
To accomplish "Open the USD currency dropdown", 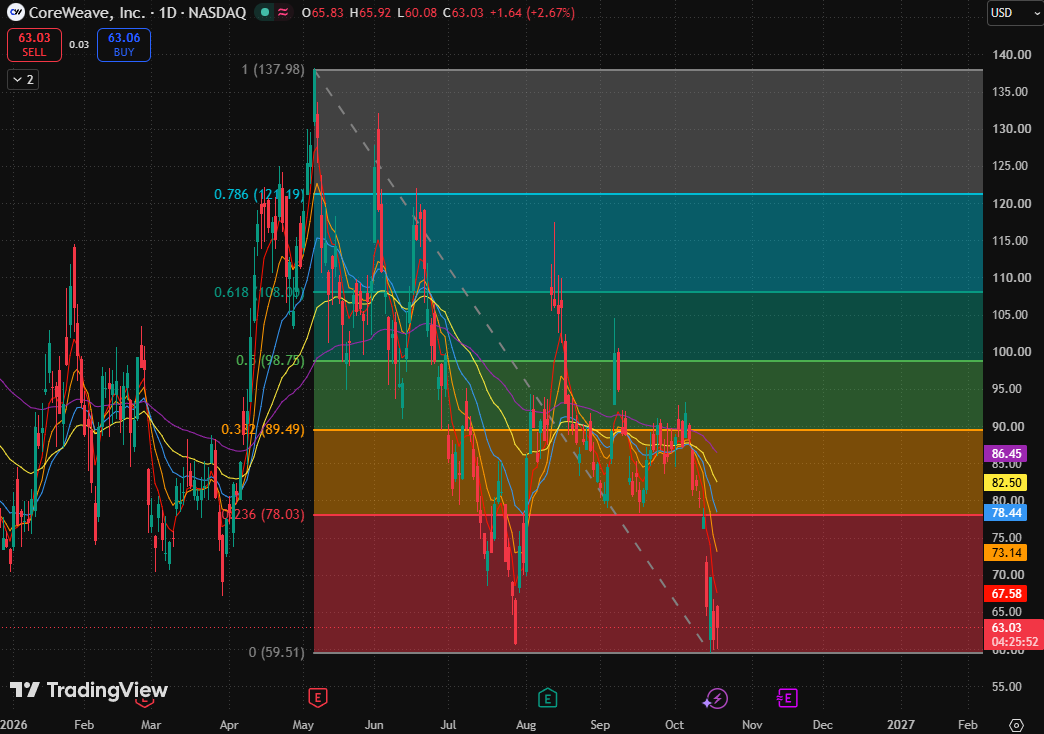I will (1014, 13).
